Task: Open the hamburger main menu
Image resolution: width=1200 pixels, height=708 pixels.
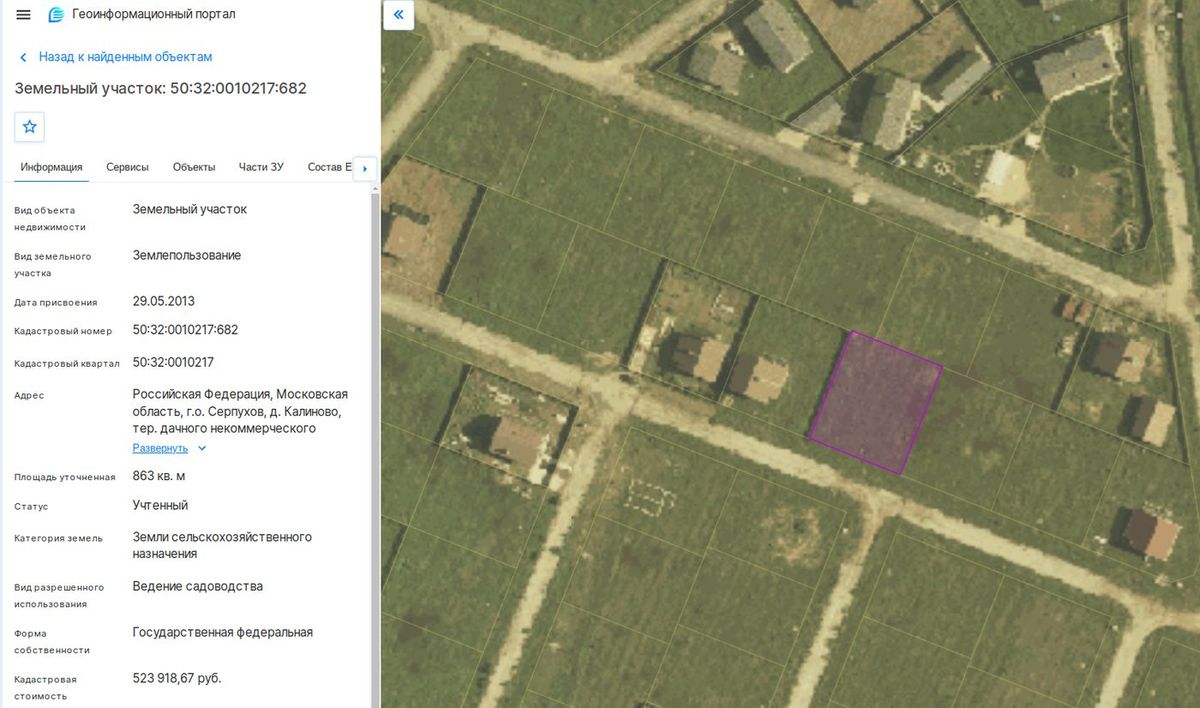Action: coord(23,15)
